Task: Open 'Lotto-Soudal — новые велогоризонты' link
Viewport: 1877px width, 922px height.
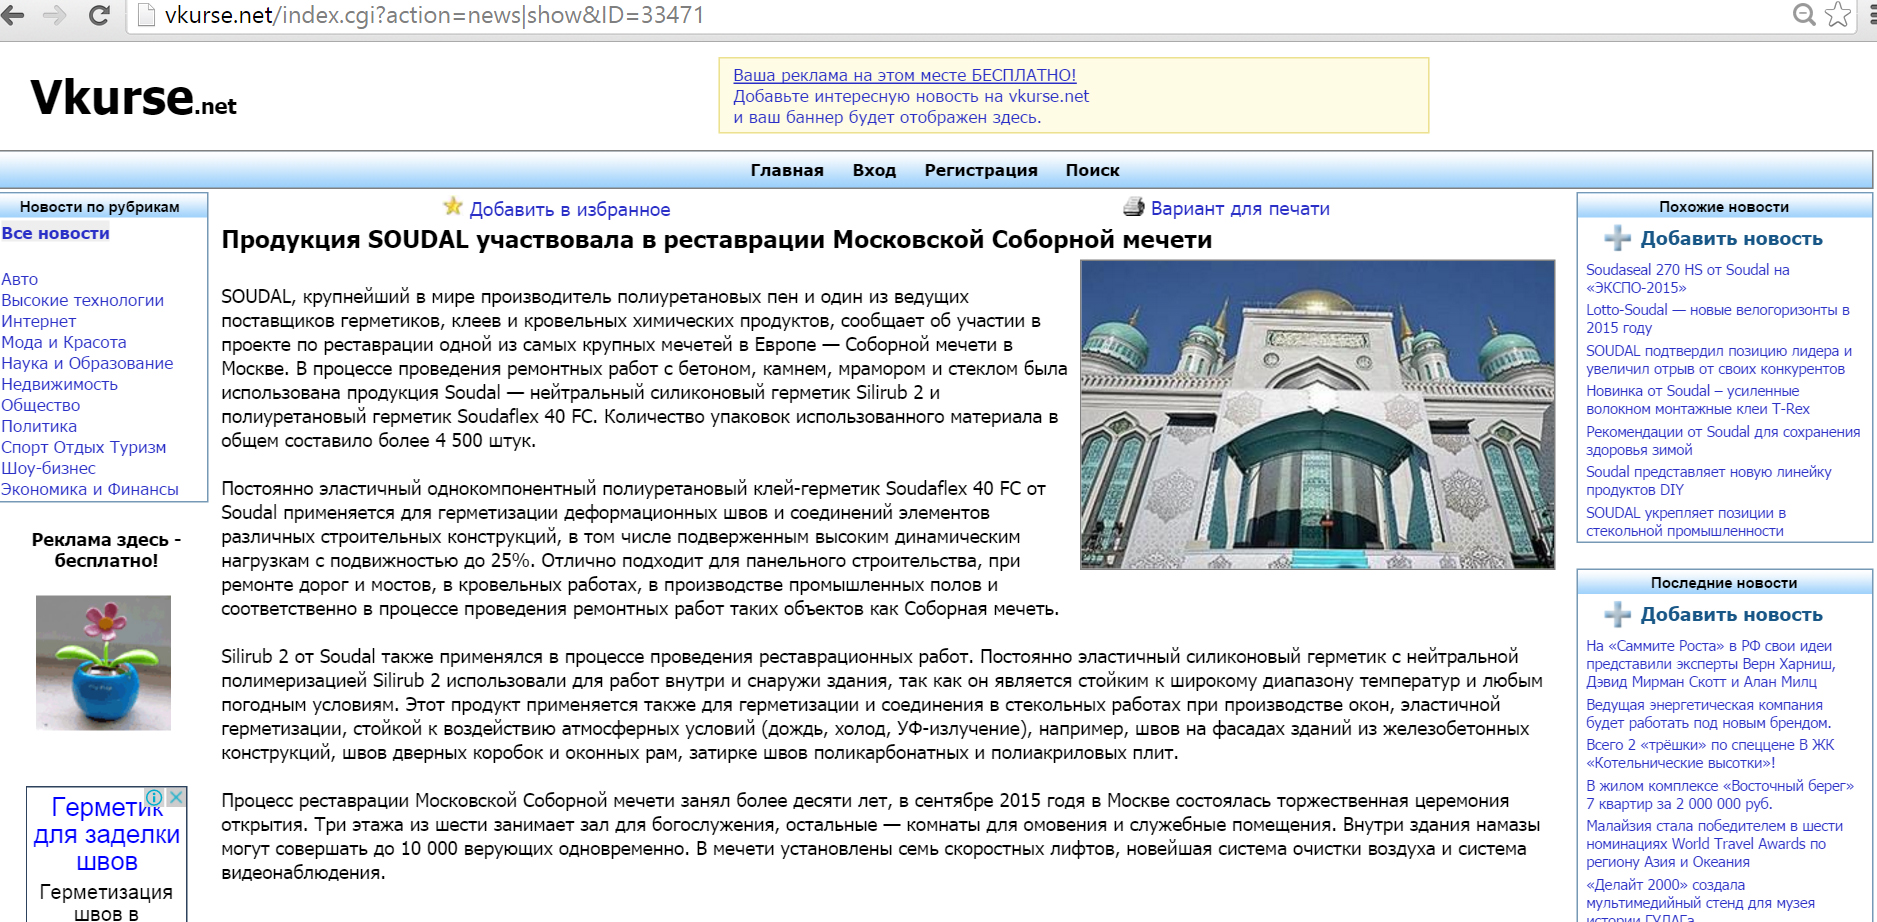Action: coord(1717,319)
